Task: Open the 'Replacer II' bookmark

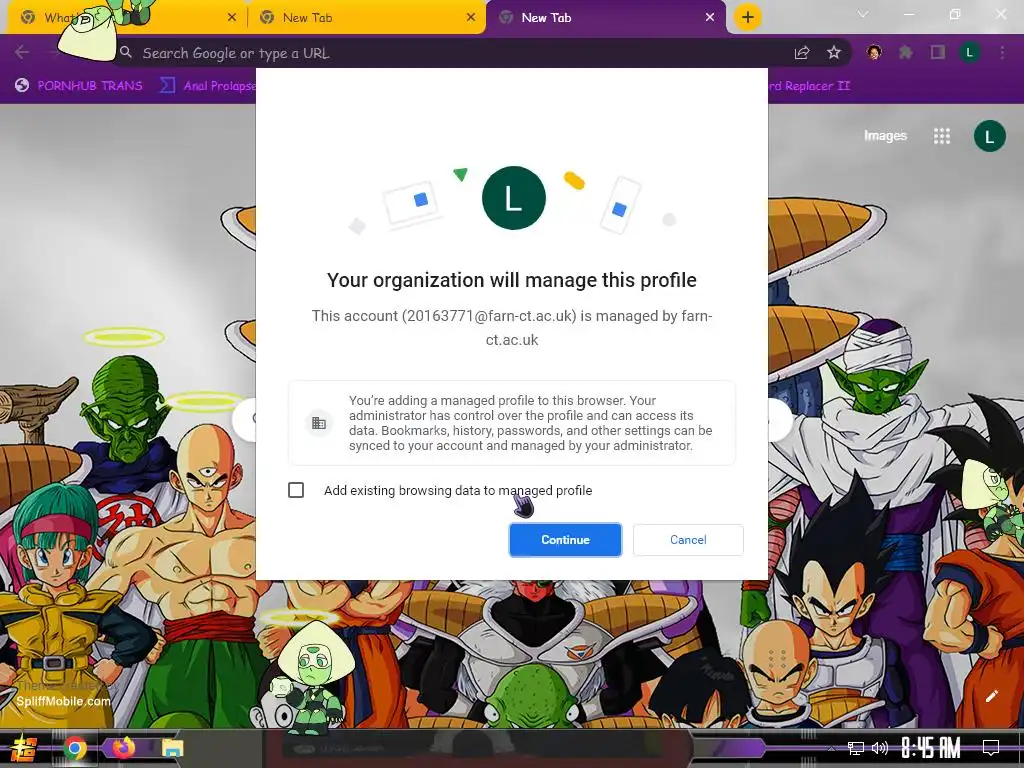Action: coord(810,86)
